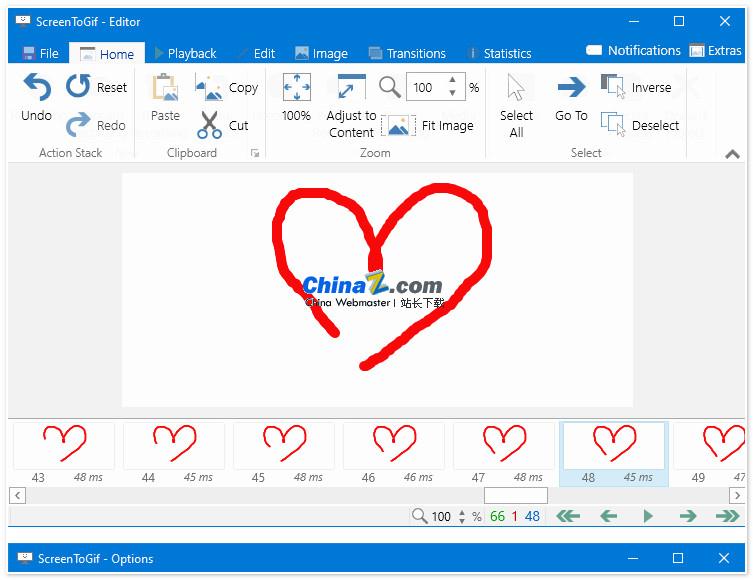The width and height of the screenshot is (753, 580).
Task: Click the Deselect icon
Action: coord(613,124)
